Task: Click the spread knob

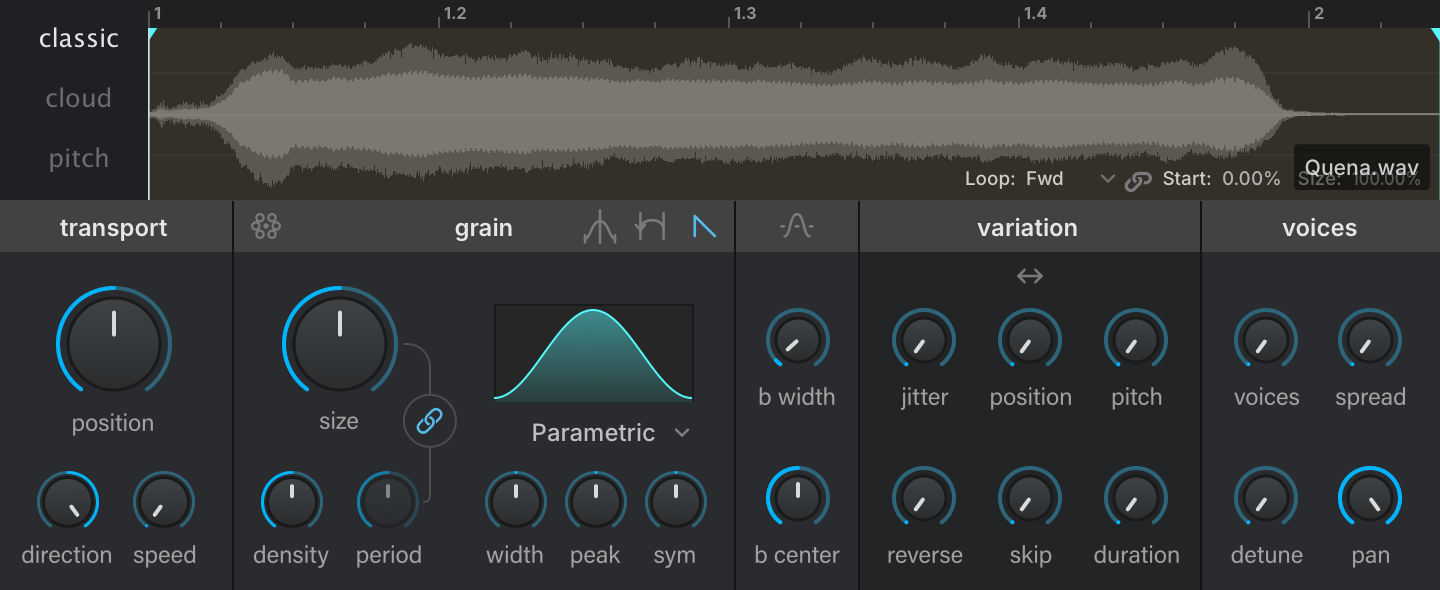Action: point(1370,340)
